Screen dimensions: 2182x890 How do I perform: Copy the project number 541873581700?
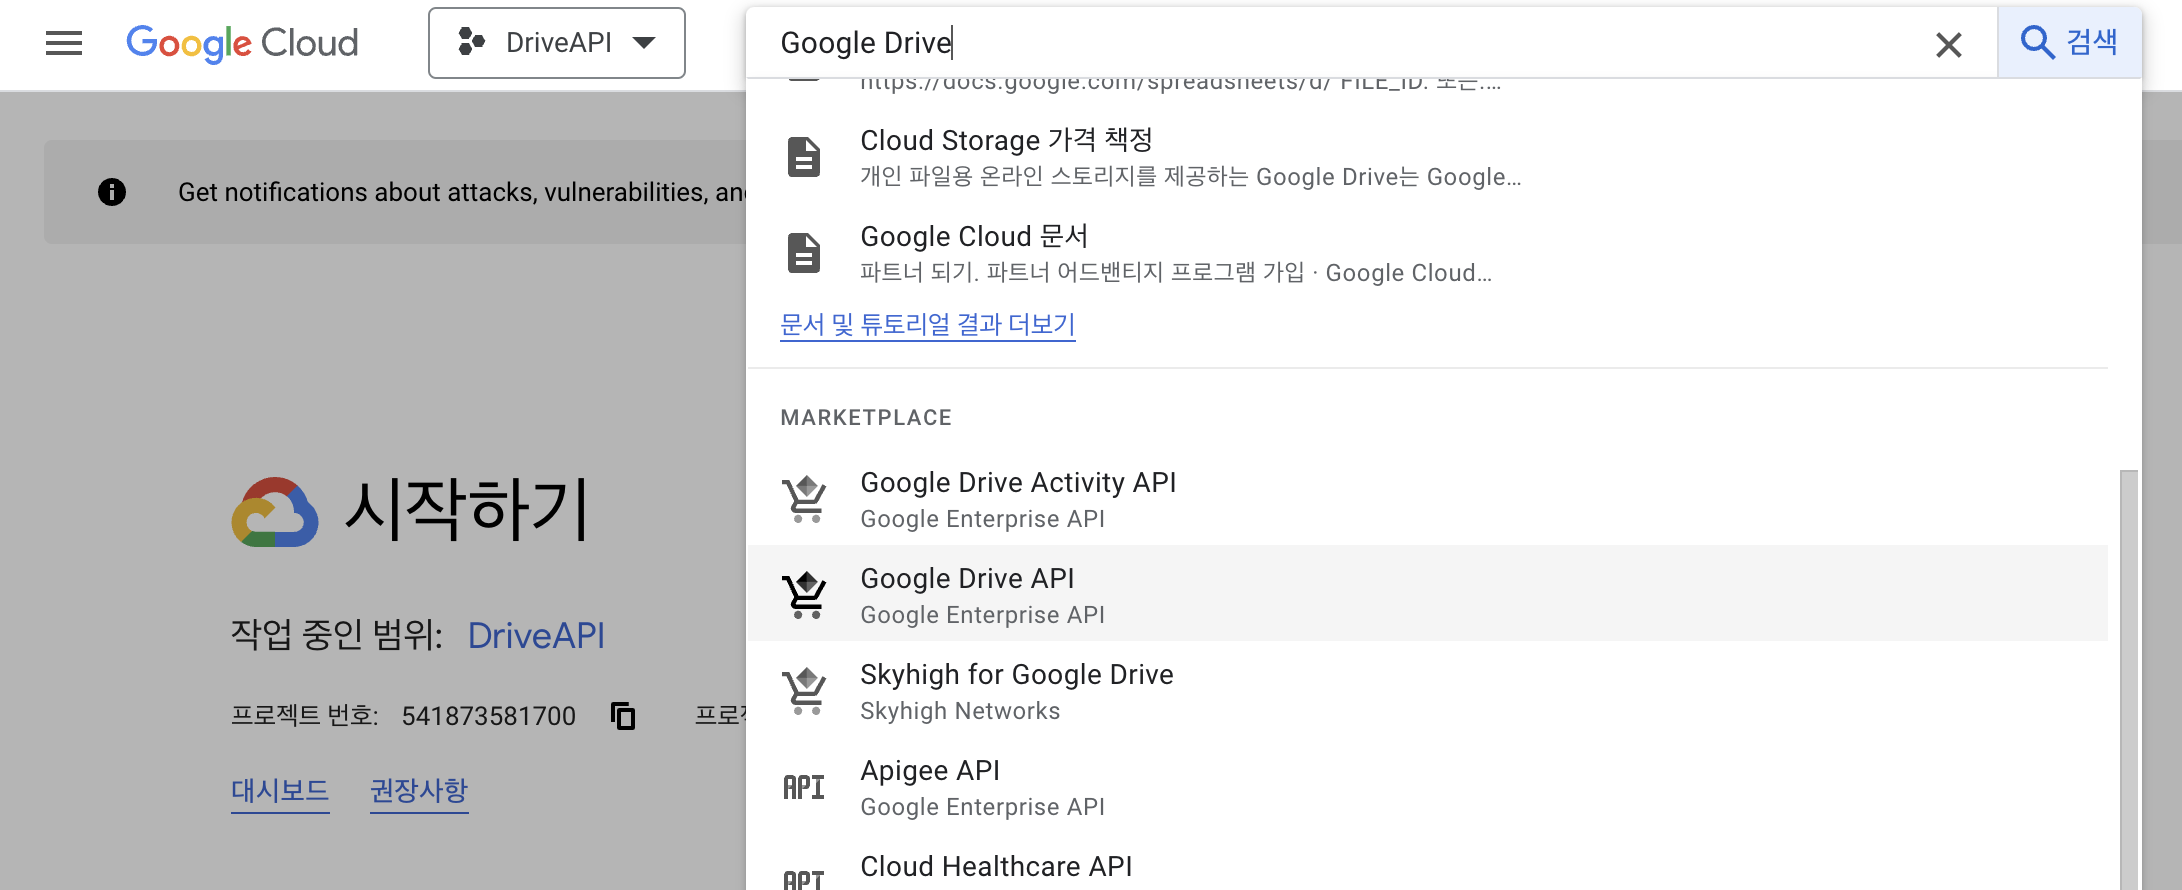[x=623, y=716]
